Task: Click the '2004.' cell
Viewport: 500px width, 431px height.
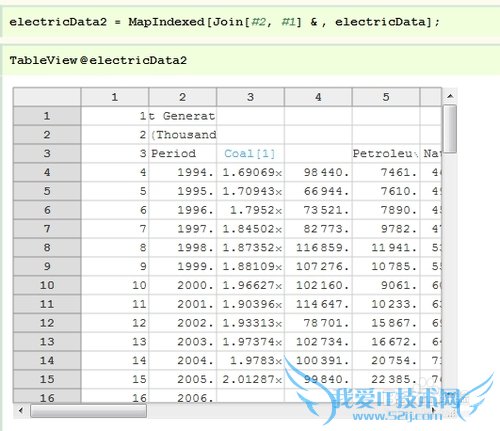Action: [183, 360]
